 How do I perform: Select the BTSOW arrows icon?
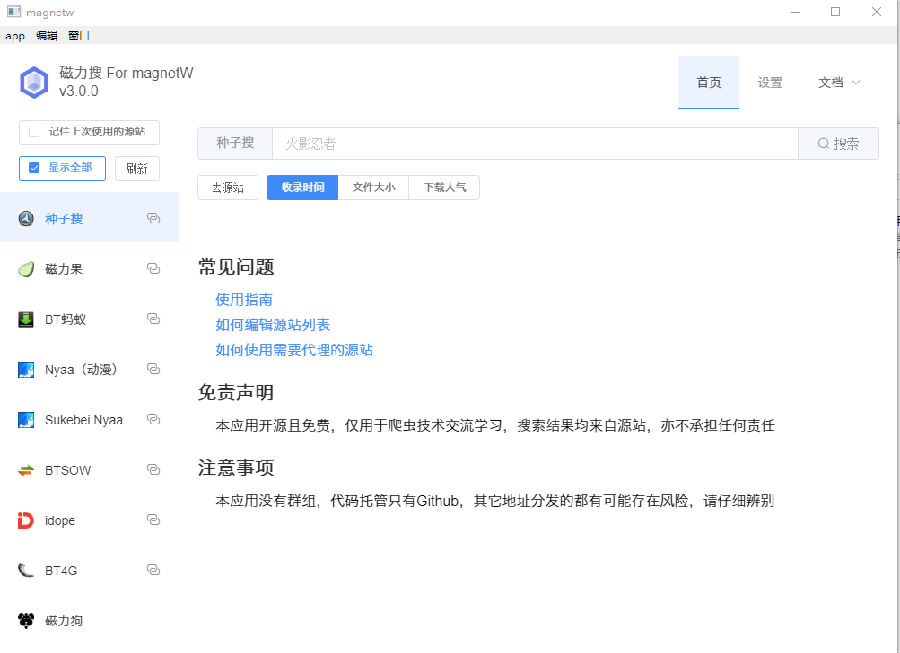[26, 471]
